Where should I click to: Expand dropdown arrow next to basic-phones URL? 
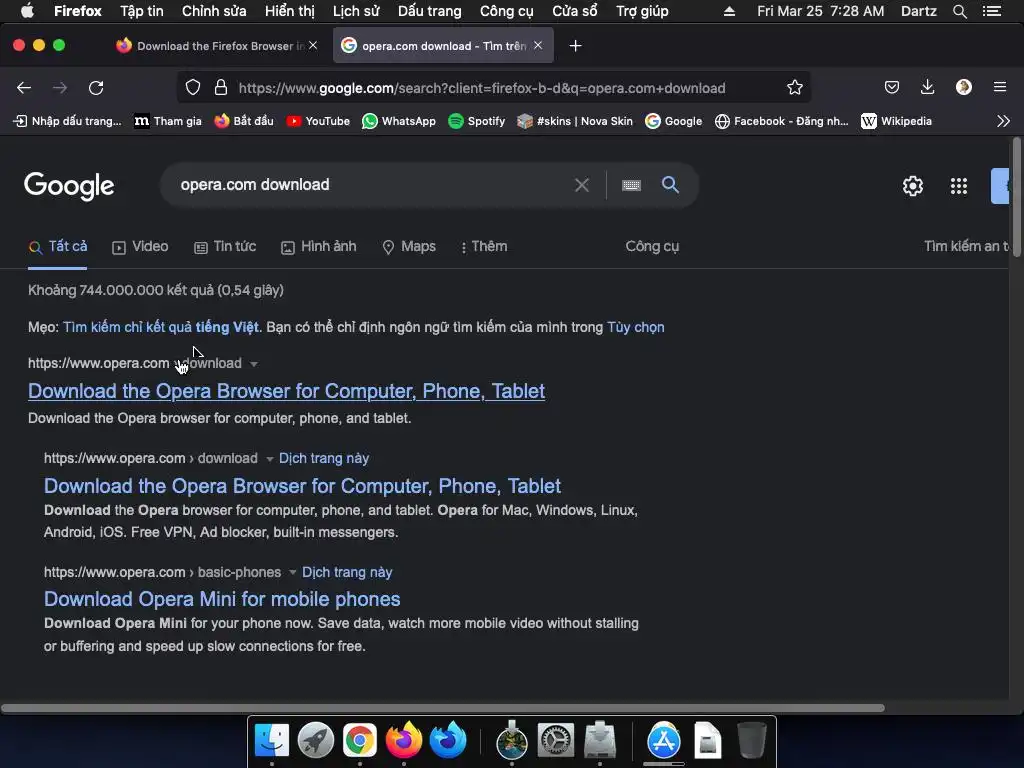click(293, 573)
